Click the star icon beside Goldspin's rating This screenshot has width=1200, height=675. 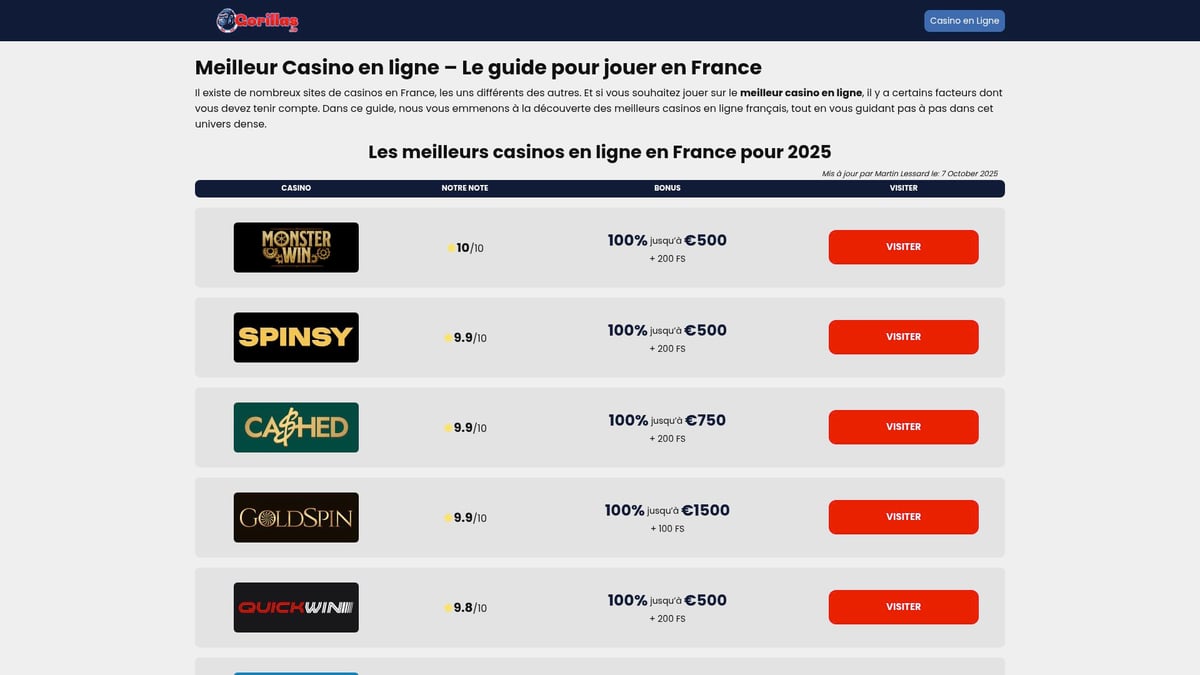449,517
